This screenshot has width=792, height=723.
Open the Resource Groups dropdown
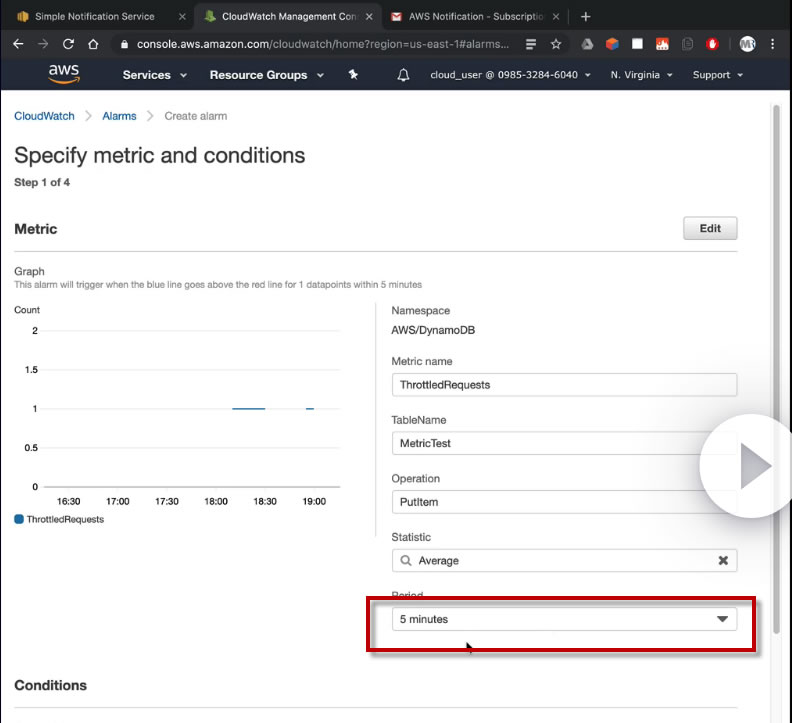click(266, 75)
